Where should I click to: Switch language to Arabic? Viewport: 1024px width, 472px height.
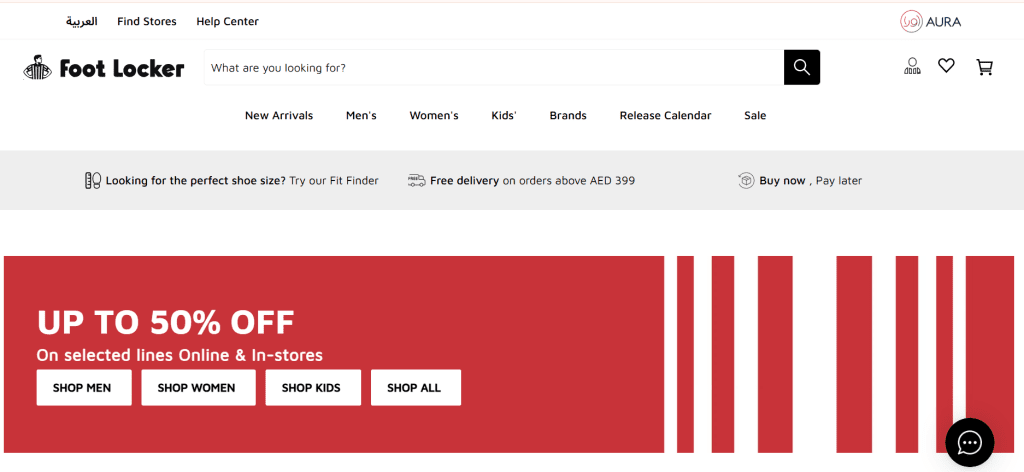pyautogui.click(x=81, y=21)
